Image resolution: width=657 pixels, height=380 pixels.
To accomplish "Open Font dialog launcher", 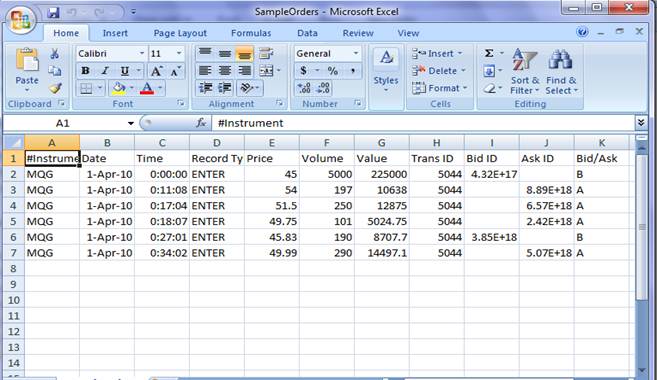I will coord(181,103).
